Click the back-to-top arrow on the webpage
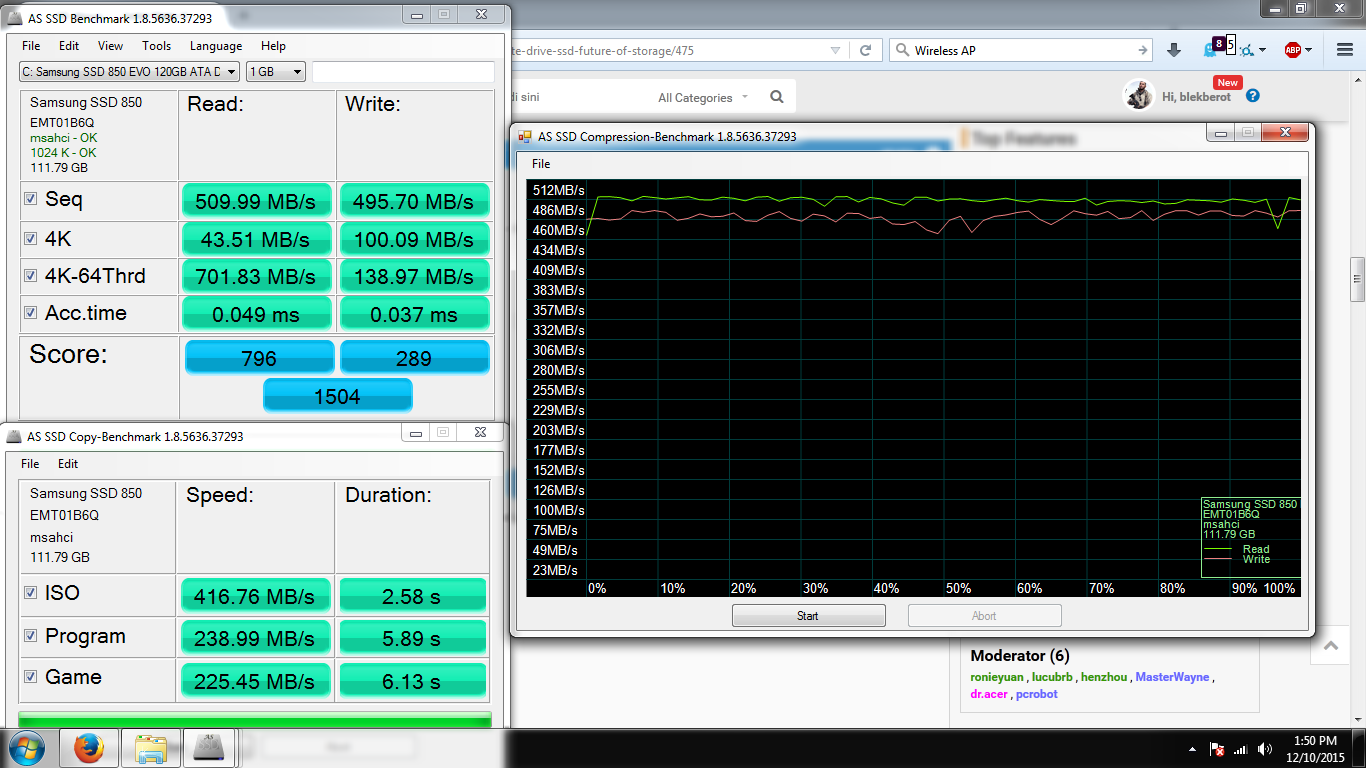This screenshot has height=768, width=1366. coord(1331,646)
